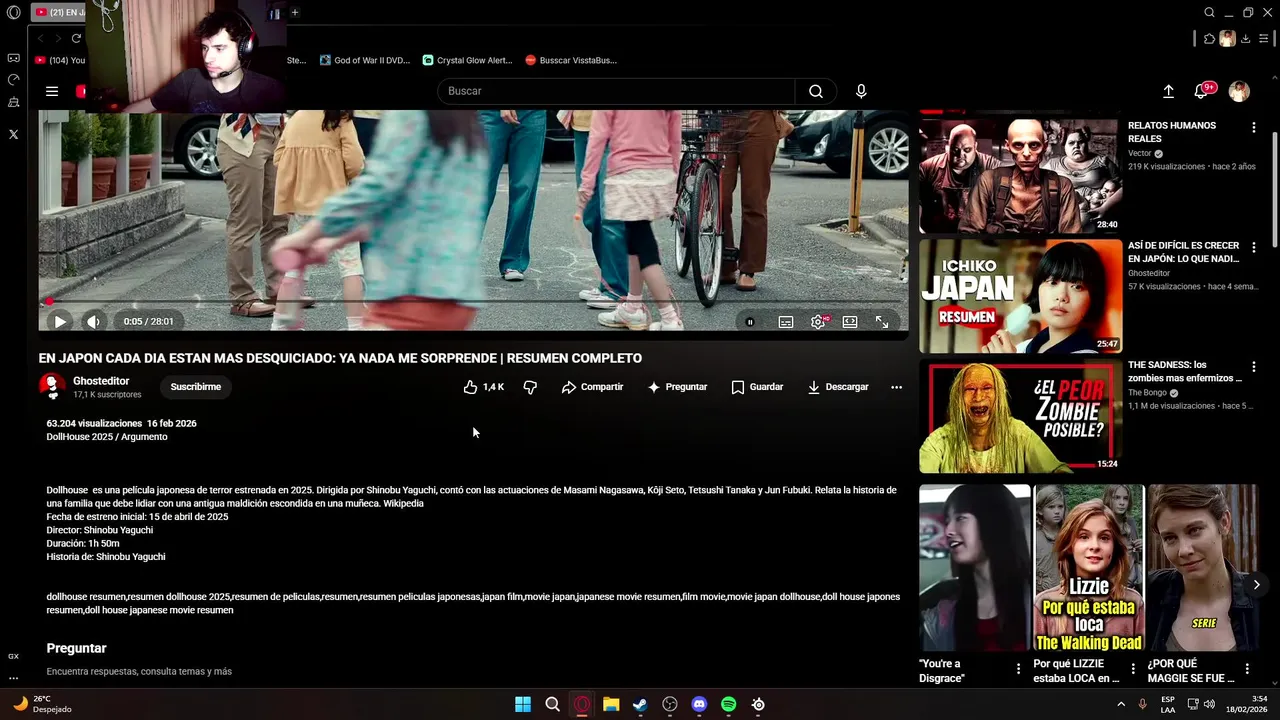
Task: Open the more actions menu beside Descargar
Action: click(896, 387)
